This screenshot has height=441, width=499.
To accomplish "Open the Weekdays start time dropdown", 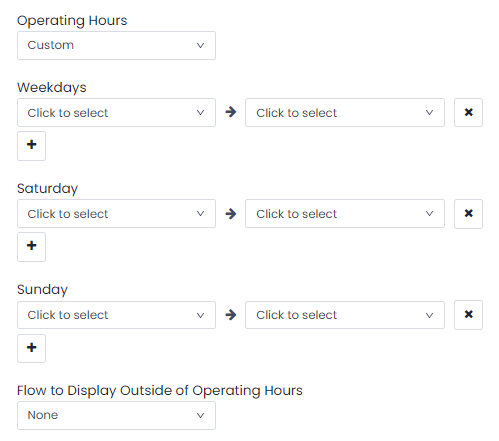I will 116,112.
